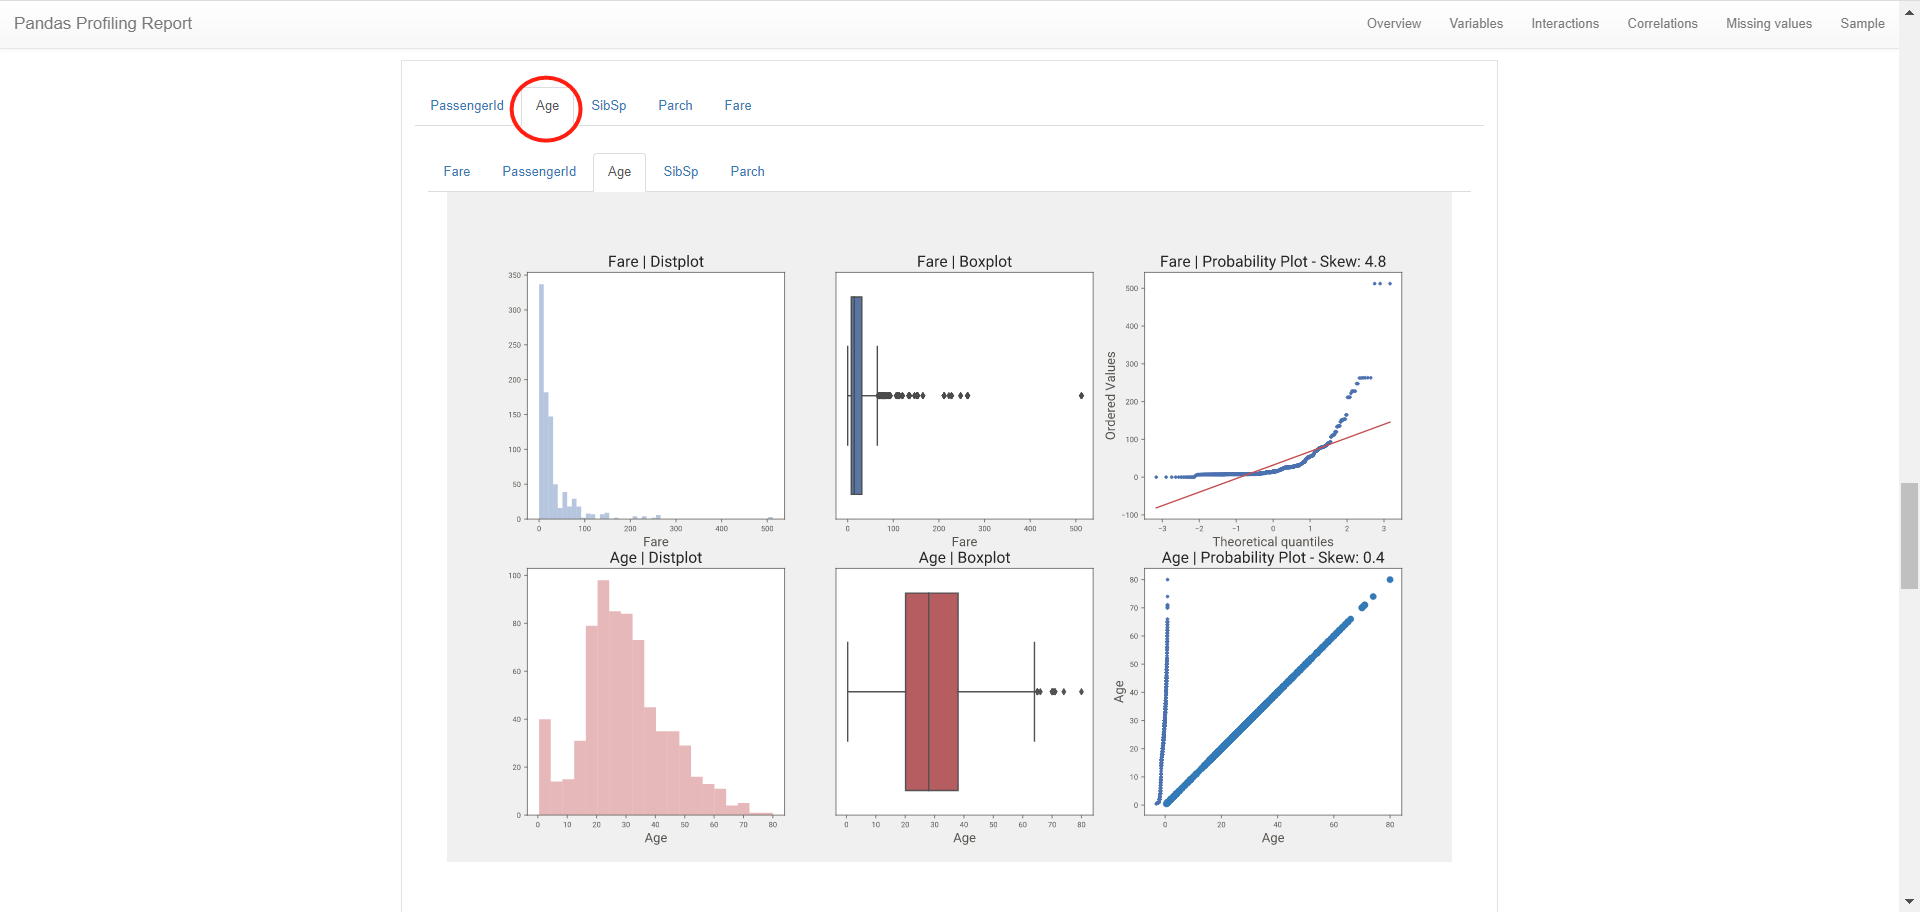Select Fare tab in second tab row
Viewport: 1920px width, 912px height.
tap(457, 171)
